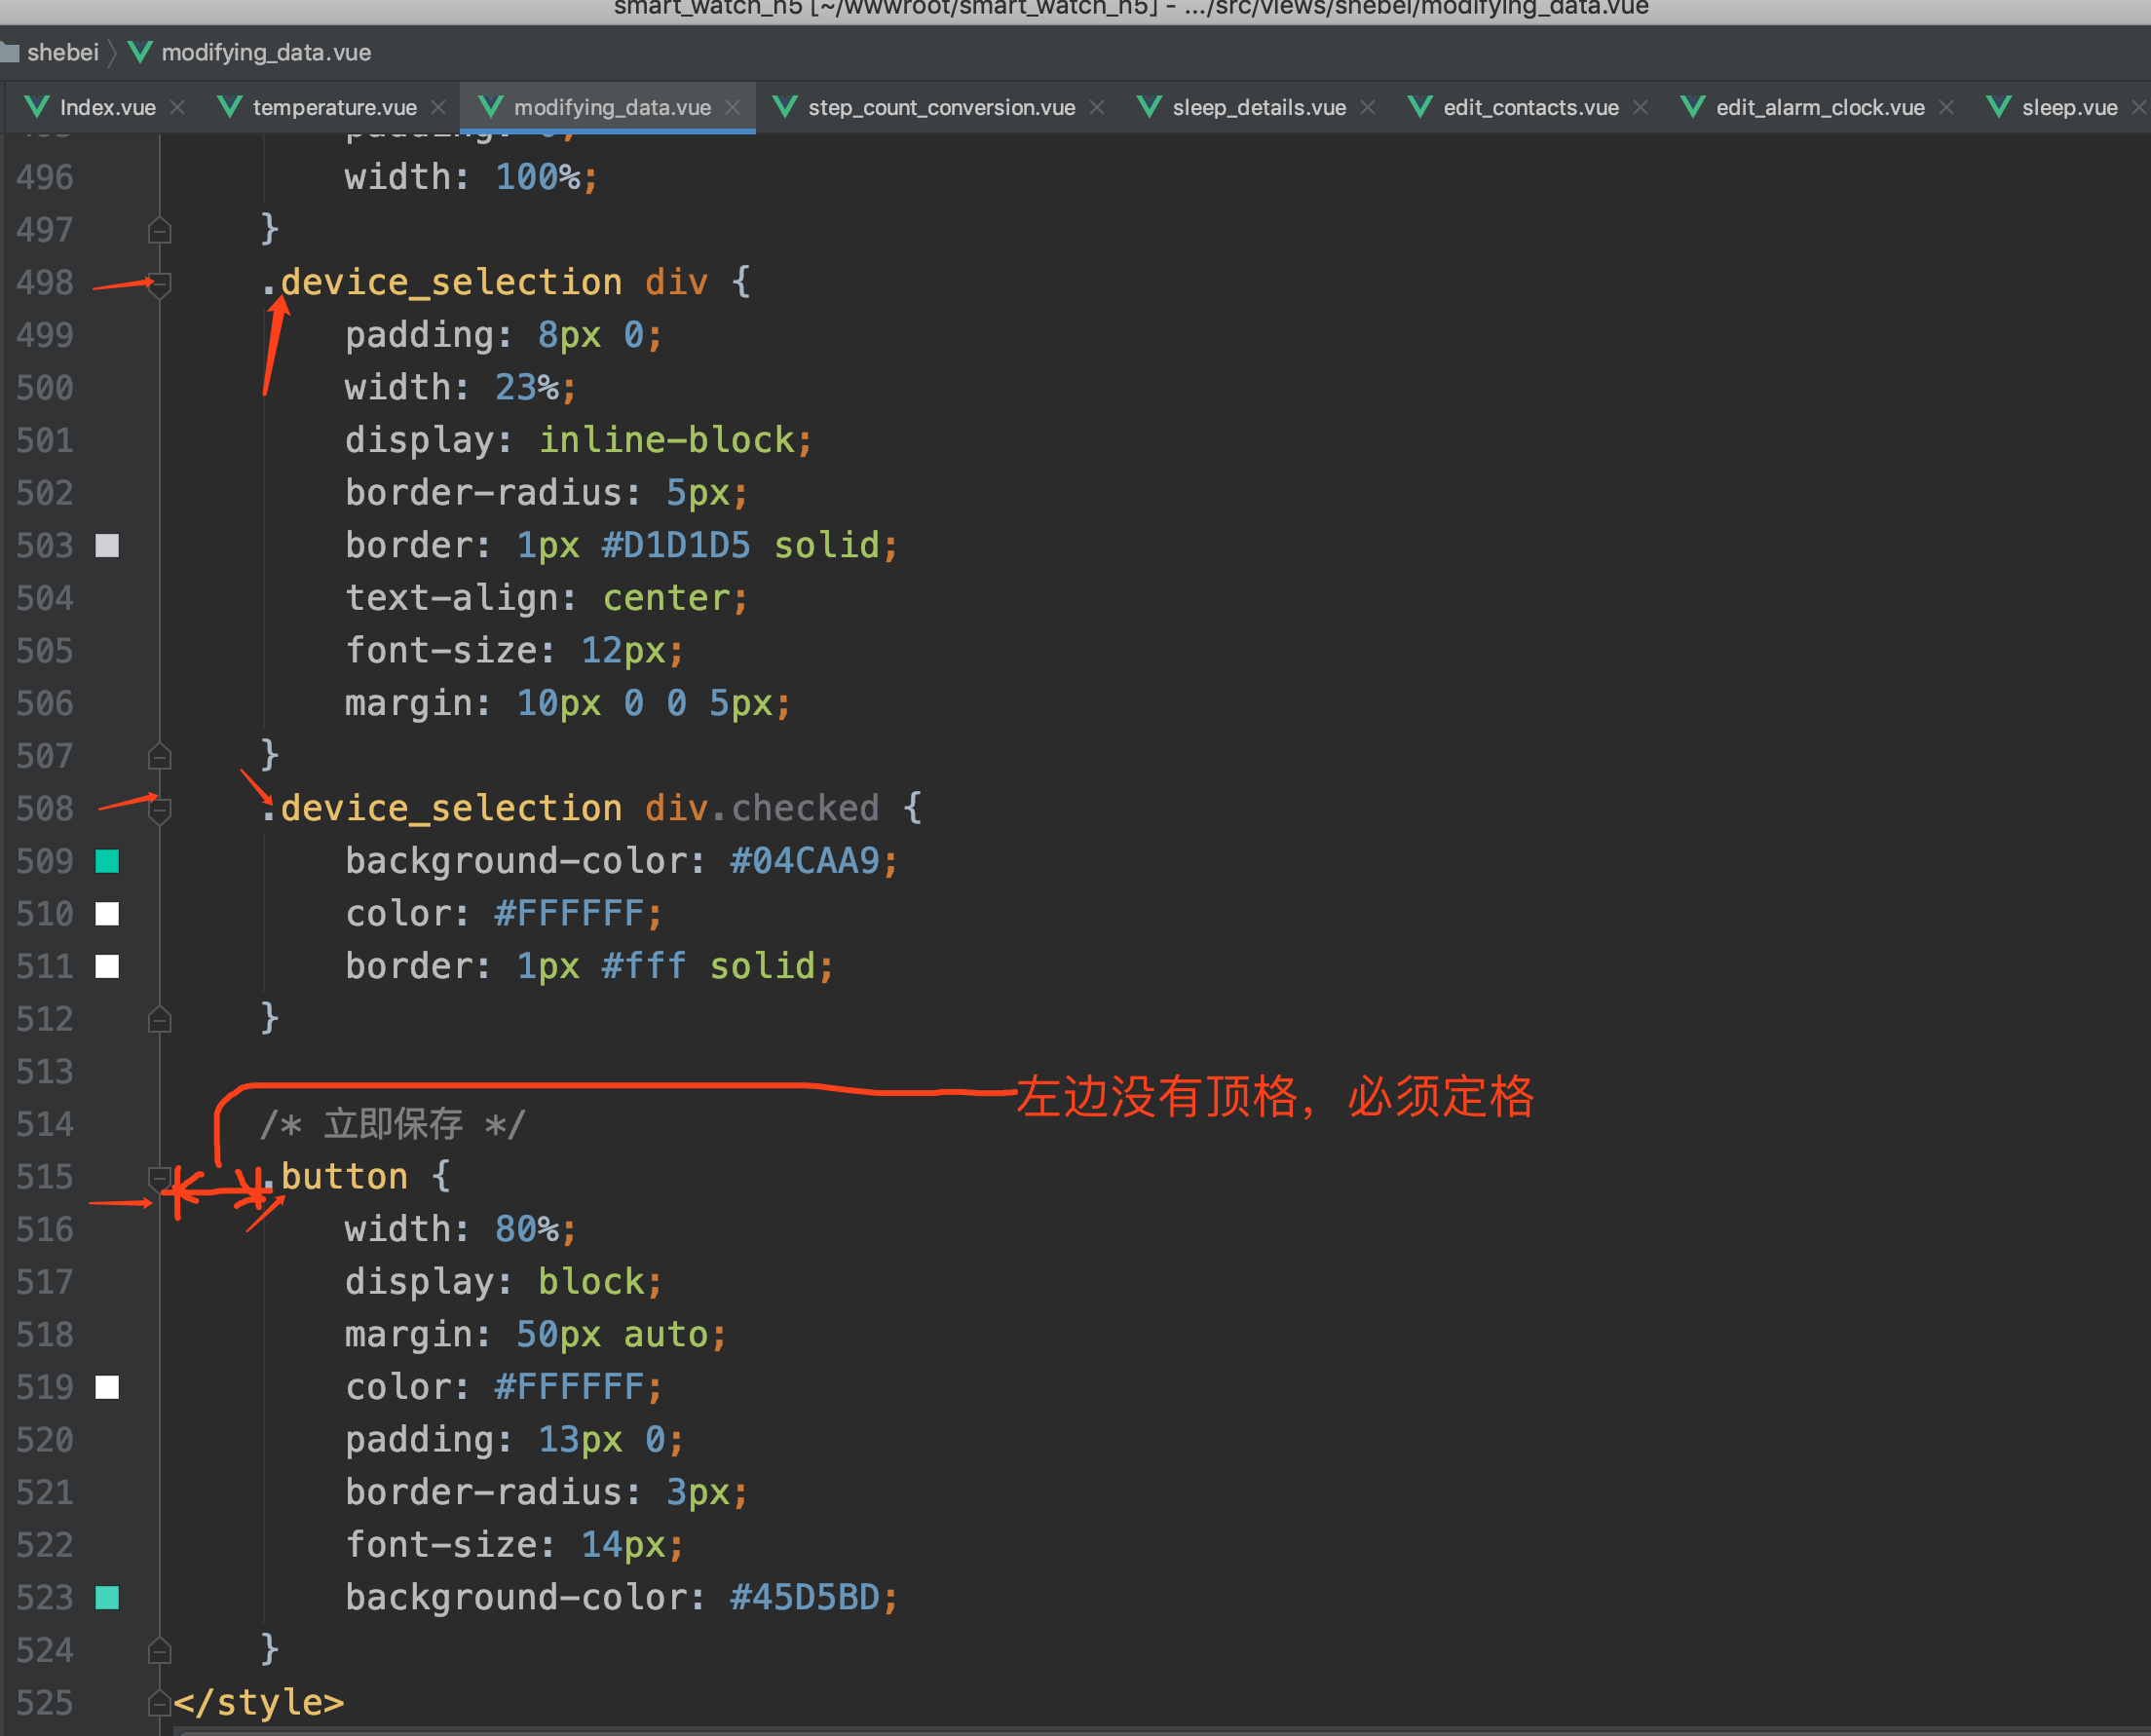Screen dimensions: 2151x1736
Task: Open the sleep.vue tab
Action: pos(2069,107)
